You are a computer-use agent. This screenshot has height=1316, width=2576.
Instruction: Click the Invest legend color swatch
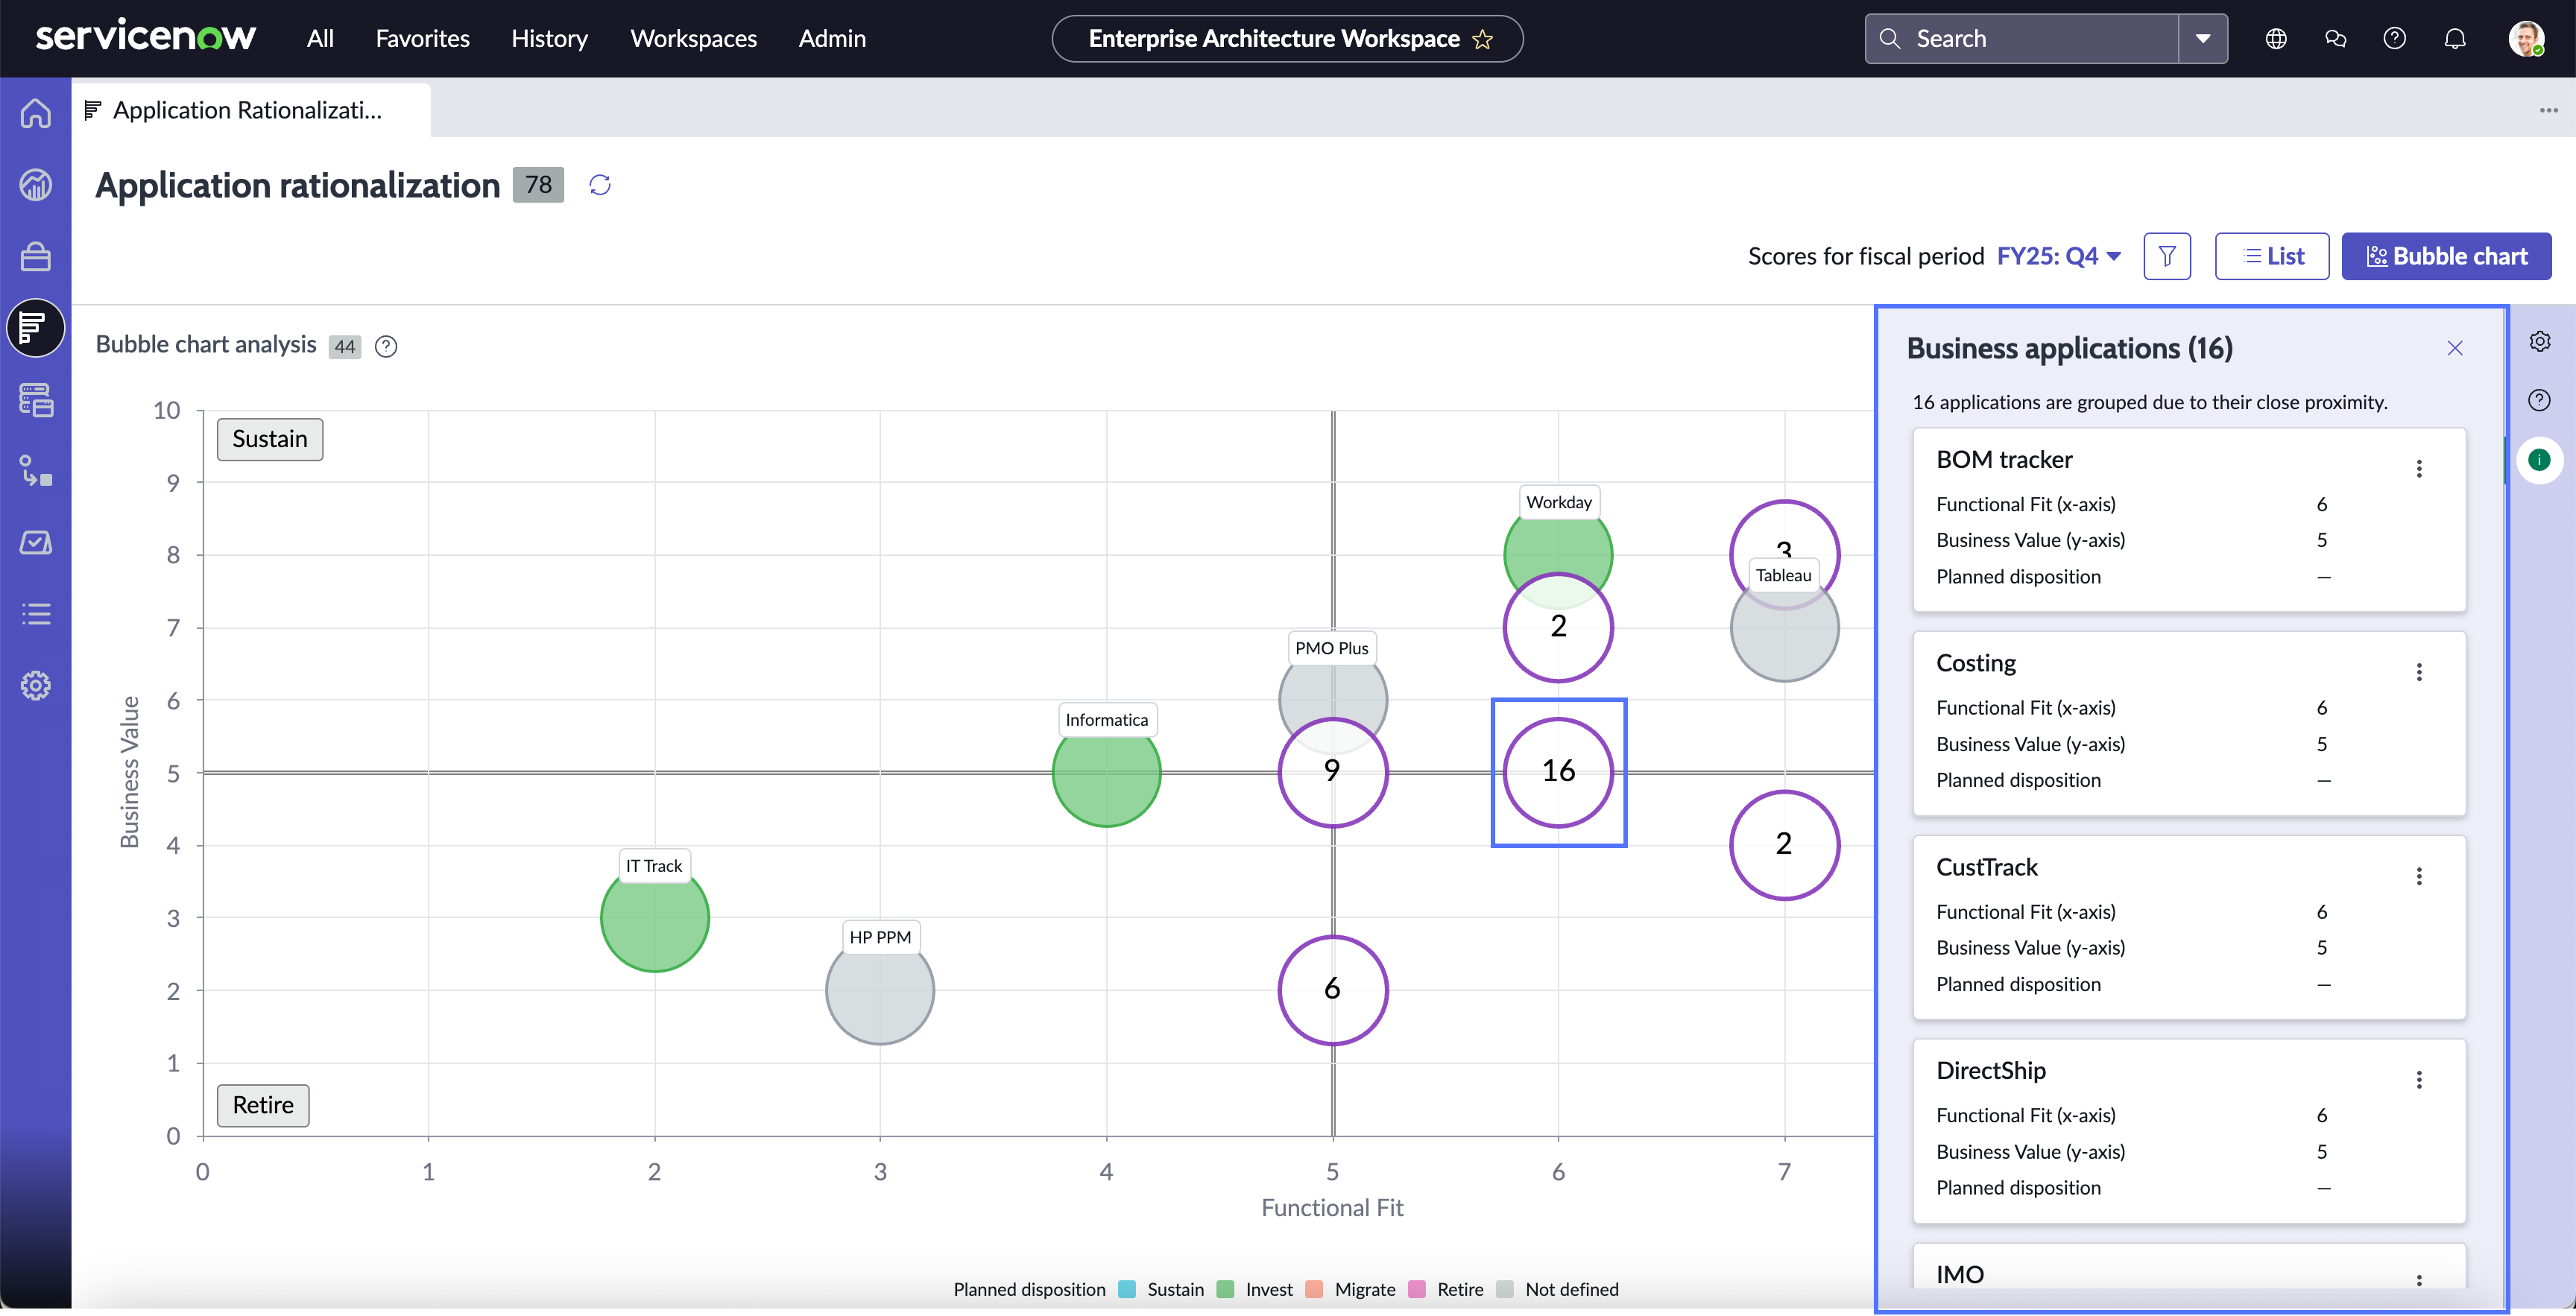(1225, 1289)
